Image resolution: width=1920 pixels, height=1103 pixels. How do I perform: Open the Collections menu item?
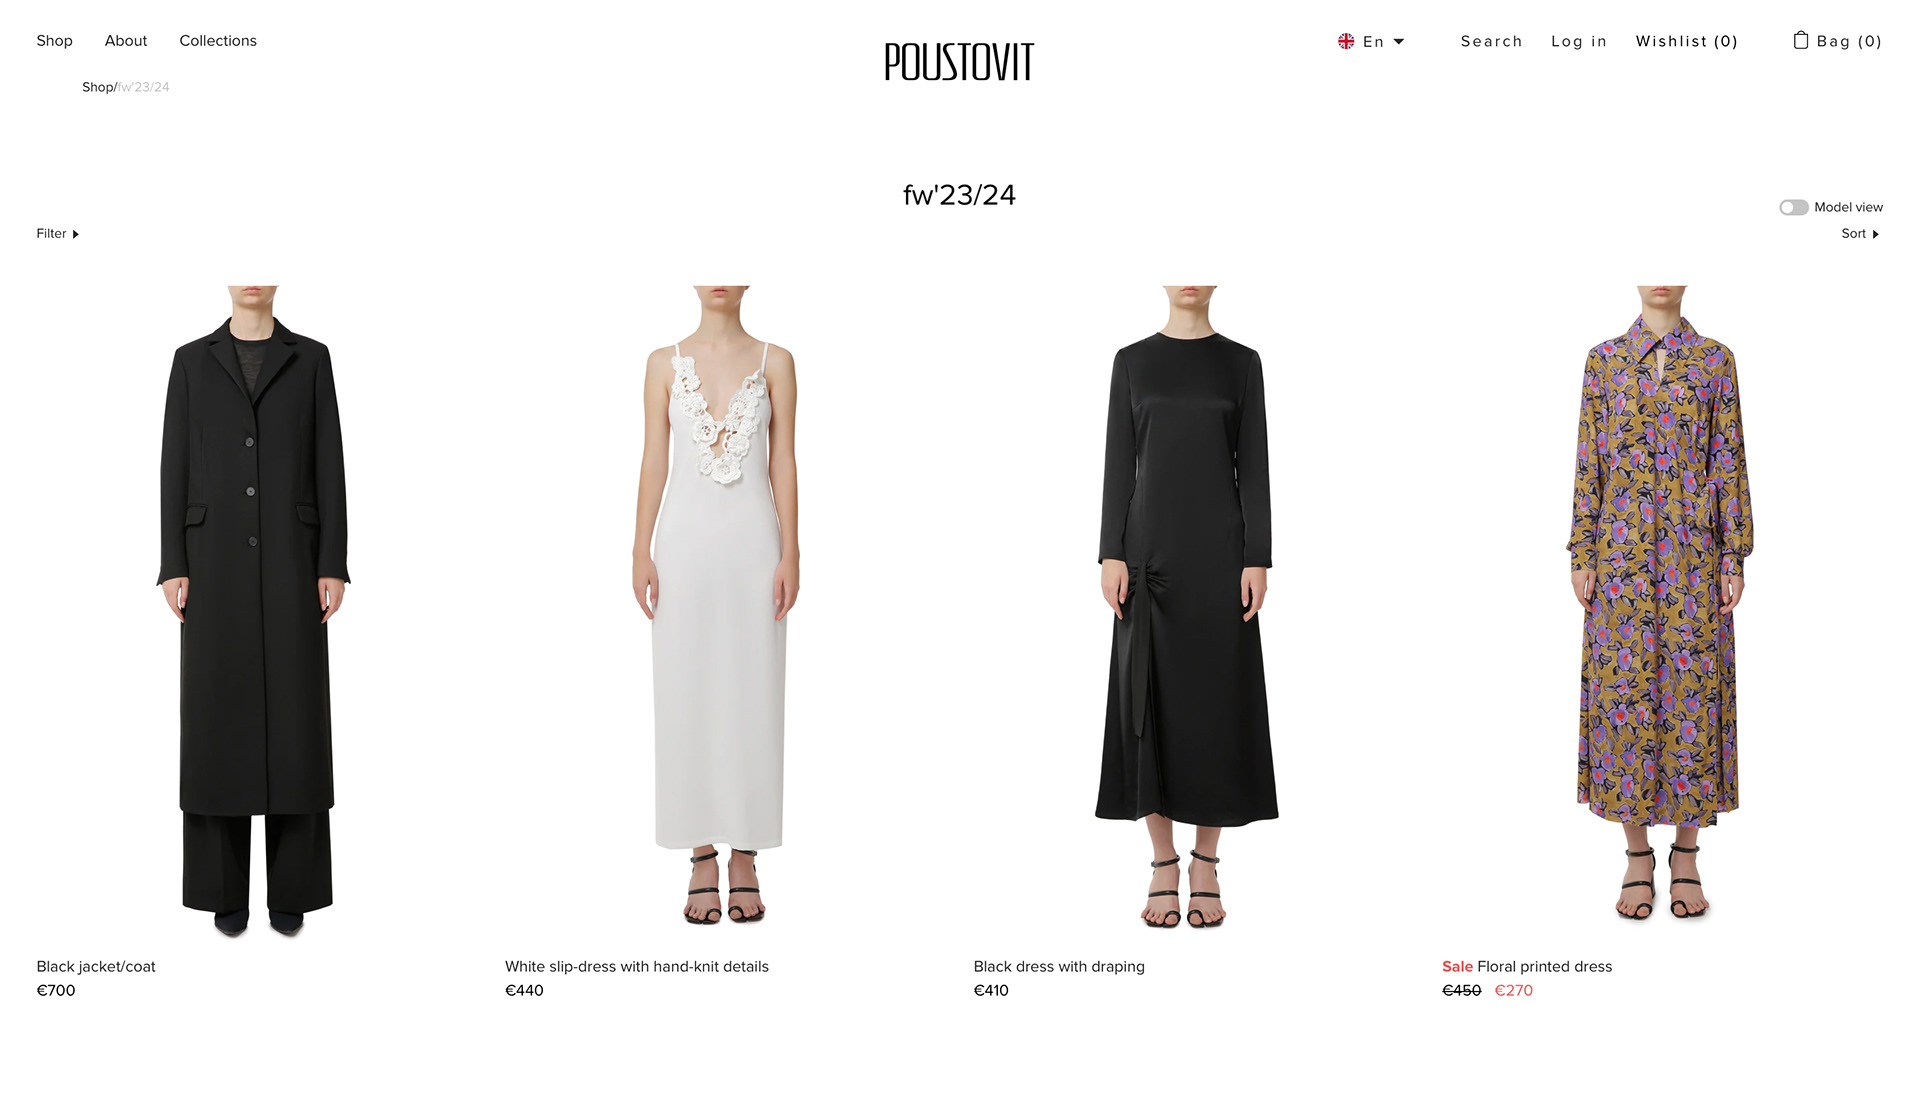[218, 40]
